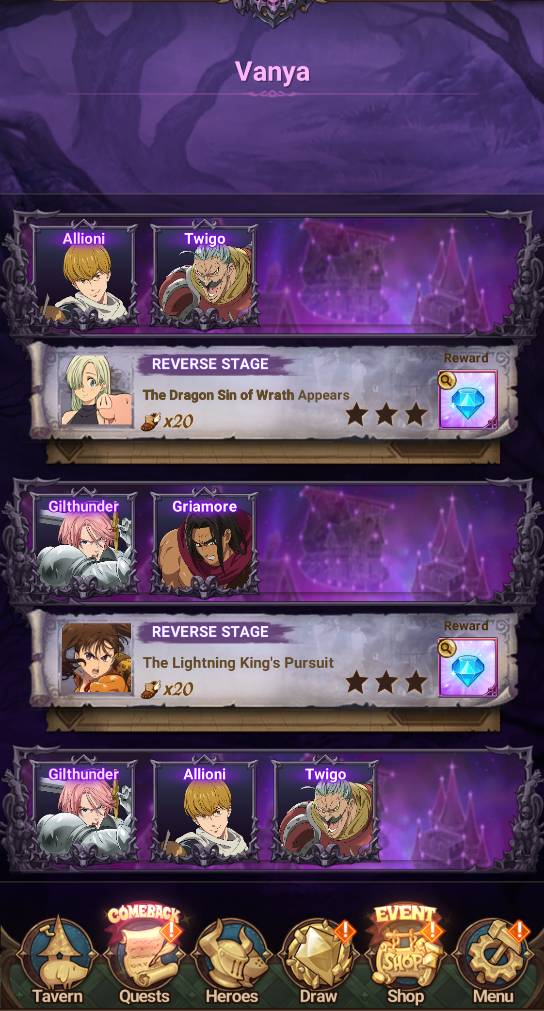Tap diamond reward for Lightning King's Pursuit
The image size is (544, 1011).
click(x=469, y=667)
